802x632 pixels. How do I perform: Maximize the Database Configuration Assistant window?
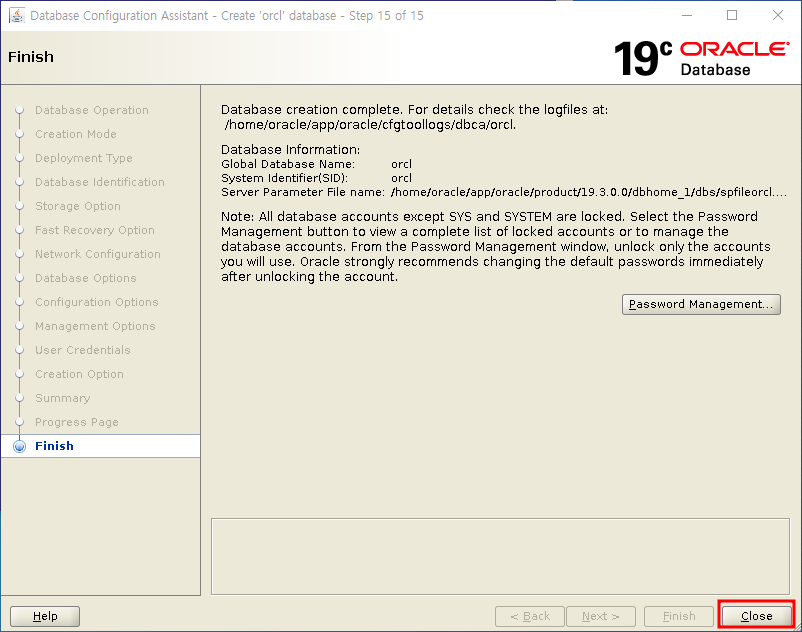(x=732, y=15)
